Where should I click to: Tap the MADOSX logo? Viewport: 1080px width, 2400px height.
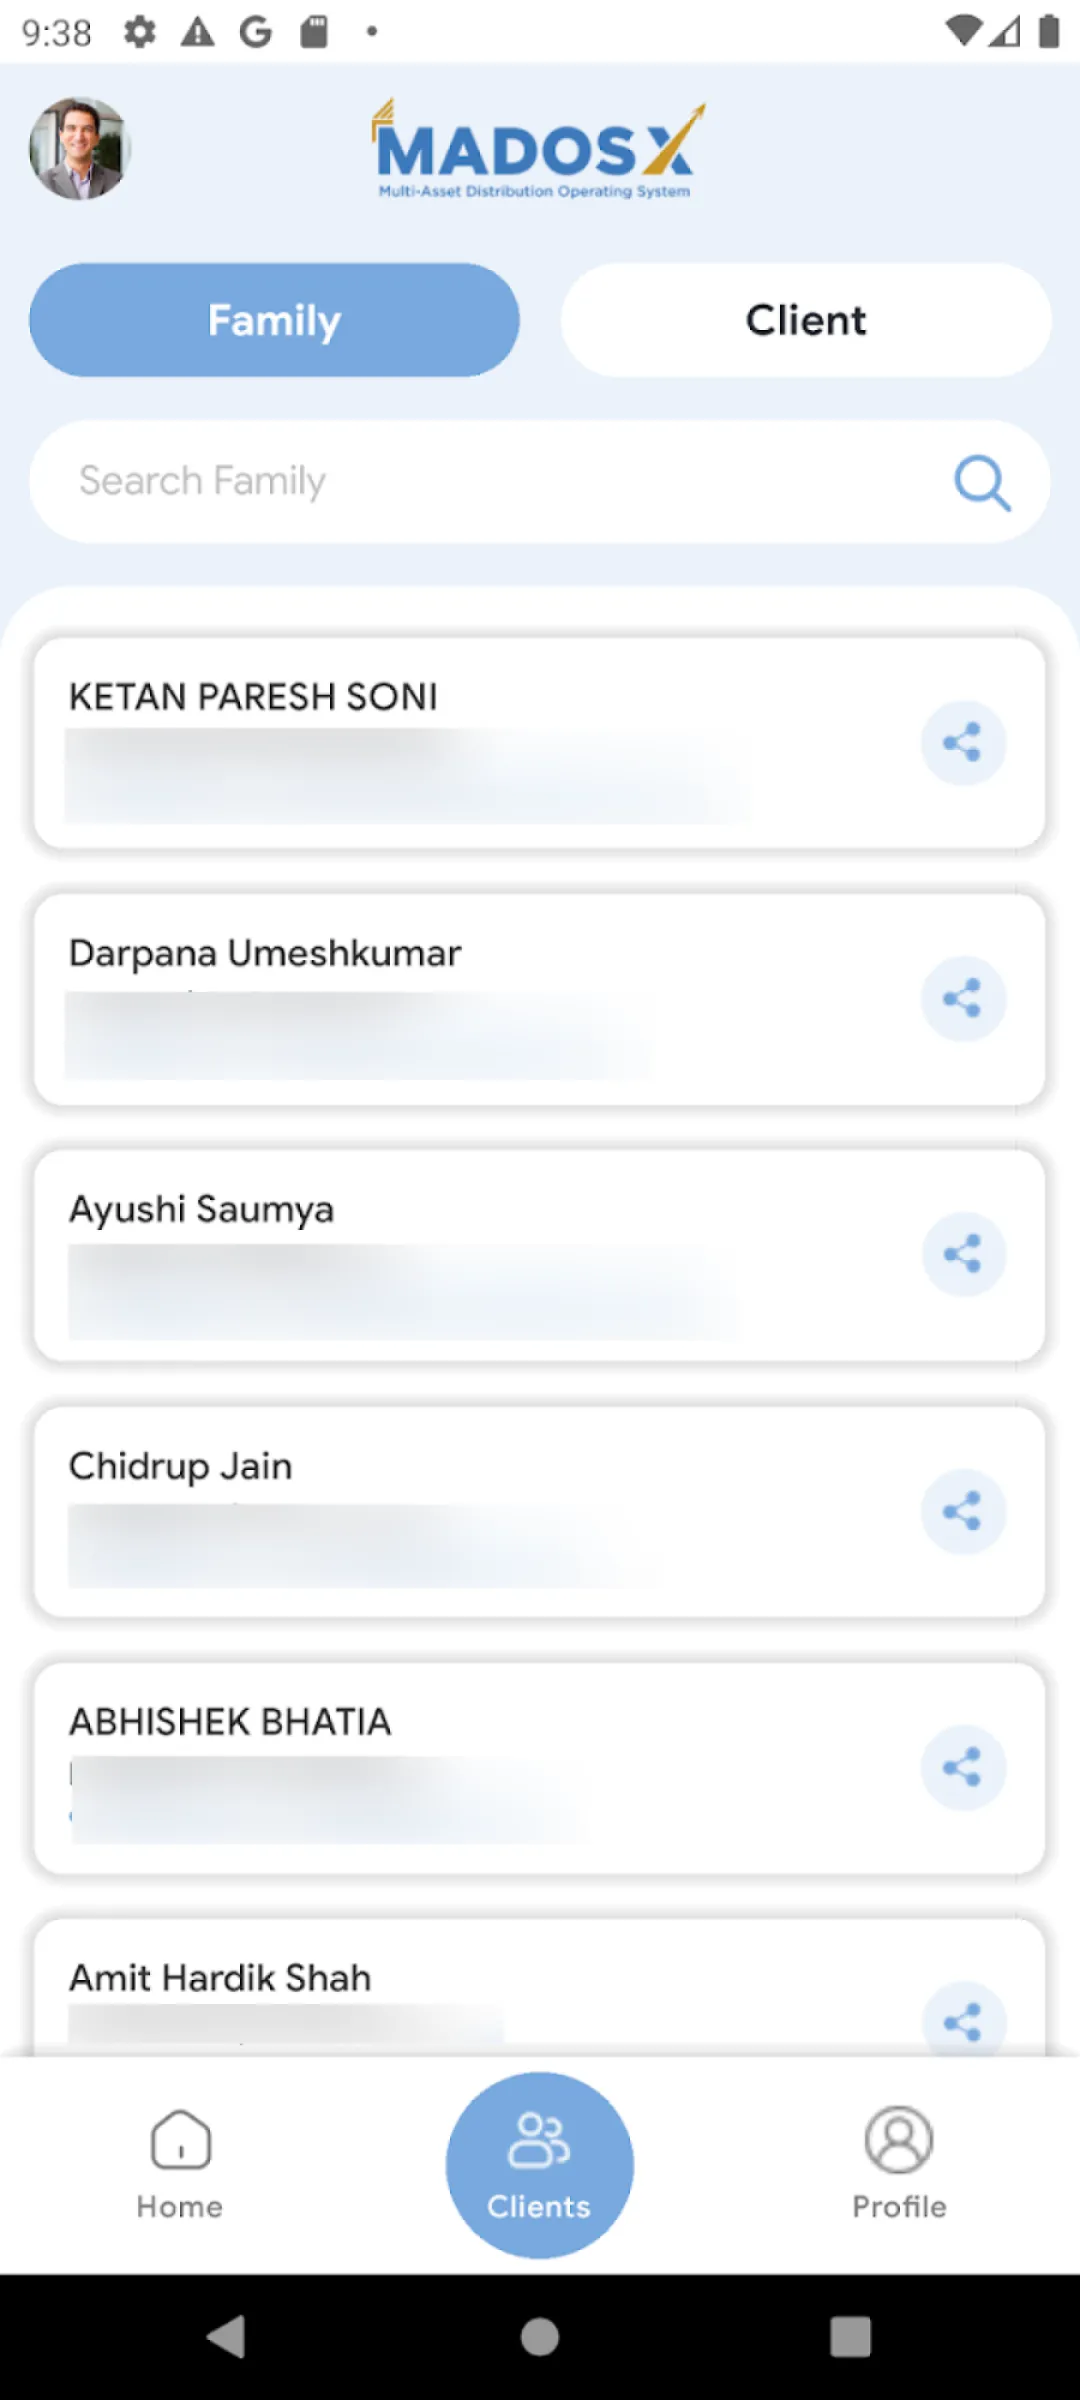tap(538, 150)
